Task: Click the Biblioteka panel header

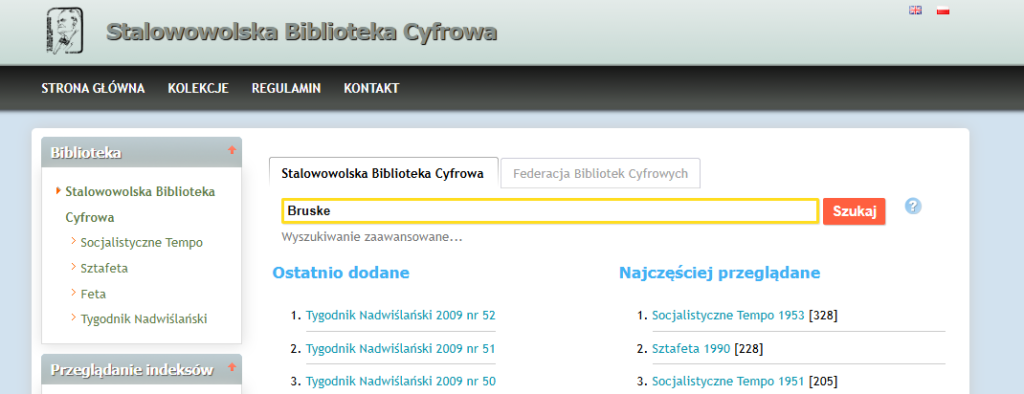Action: [142, 152]
